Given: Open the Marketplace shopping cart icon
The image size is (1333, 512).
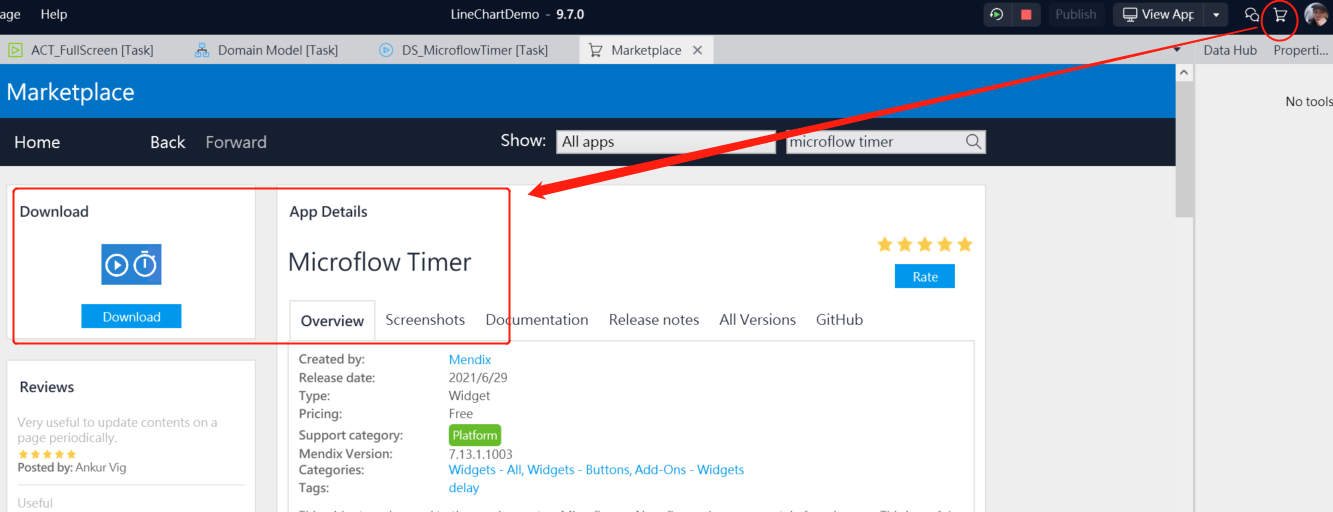Looking at the screenshot, I should click(1280, 15).
